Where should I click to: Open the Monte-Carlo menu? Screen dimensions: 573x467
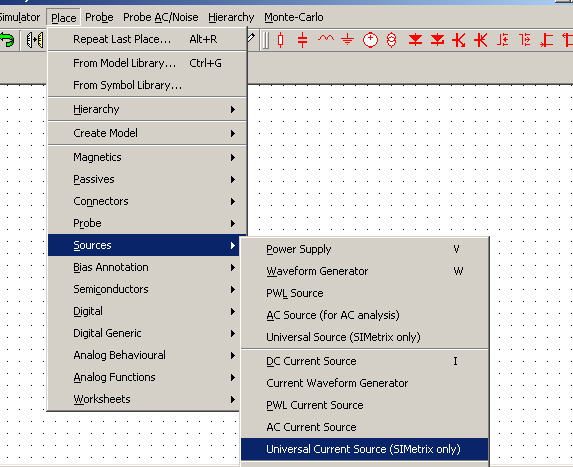click(x=294, y=17)
